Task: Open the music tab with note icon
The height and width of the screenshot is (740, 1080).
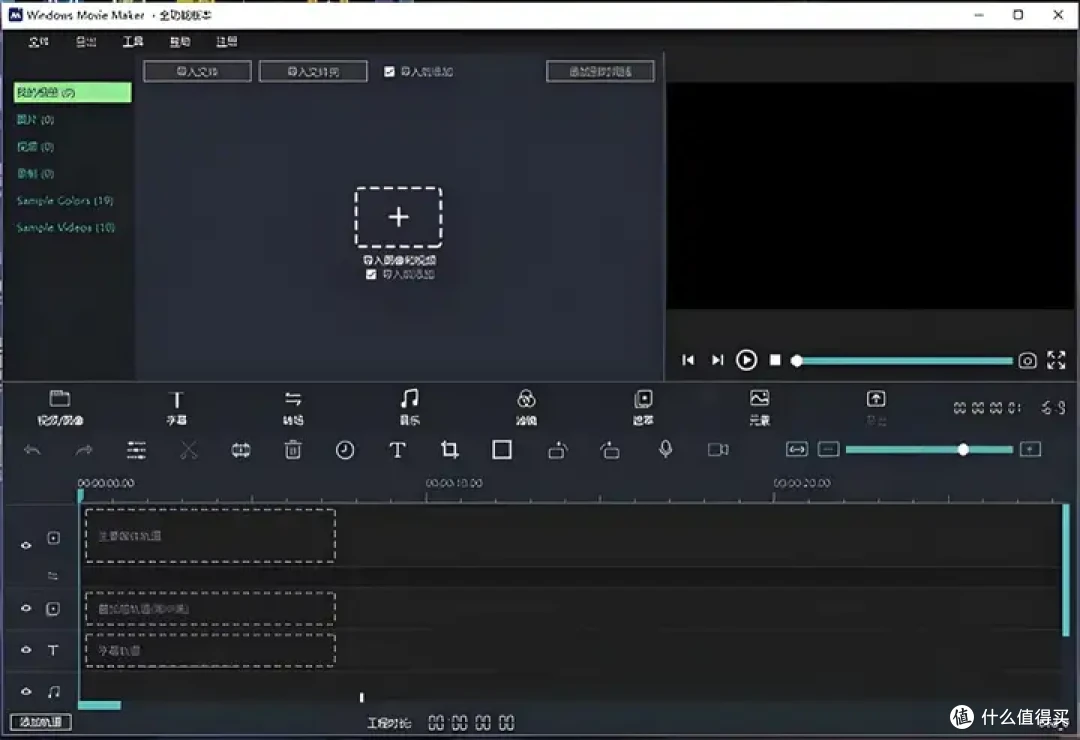Action: point(409,407)
